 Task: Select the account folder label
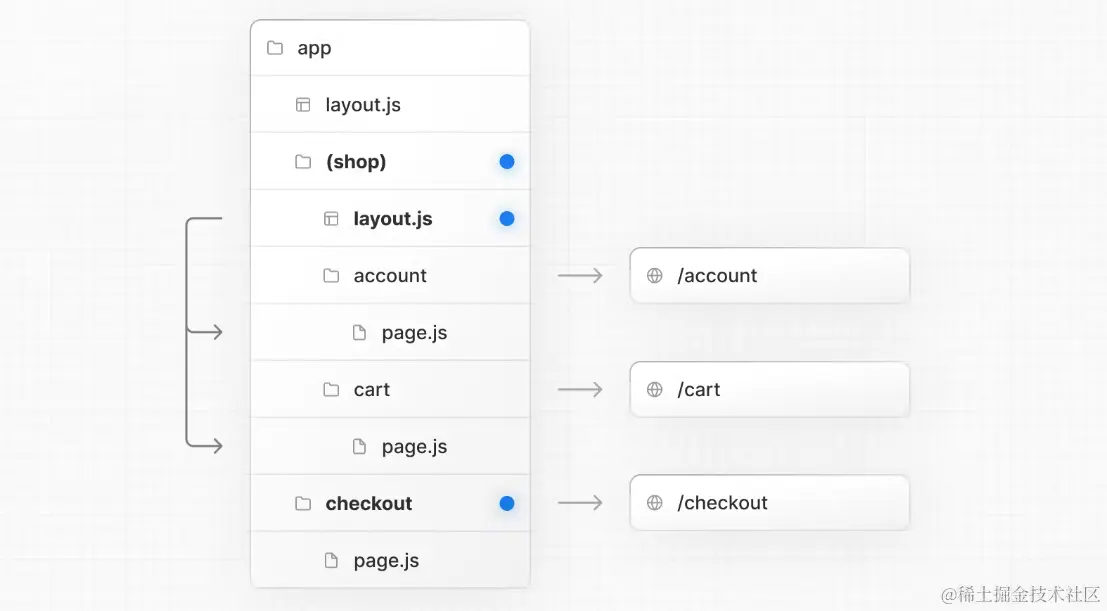tap(390, 276)
